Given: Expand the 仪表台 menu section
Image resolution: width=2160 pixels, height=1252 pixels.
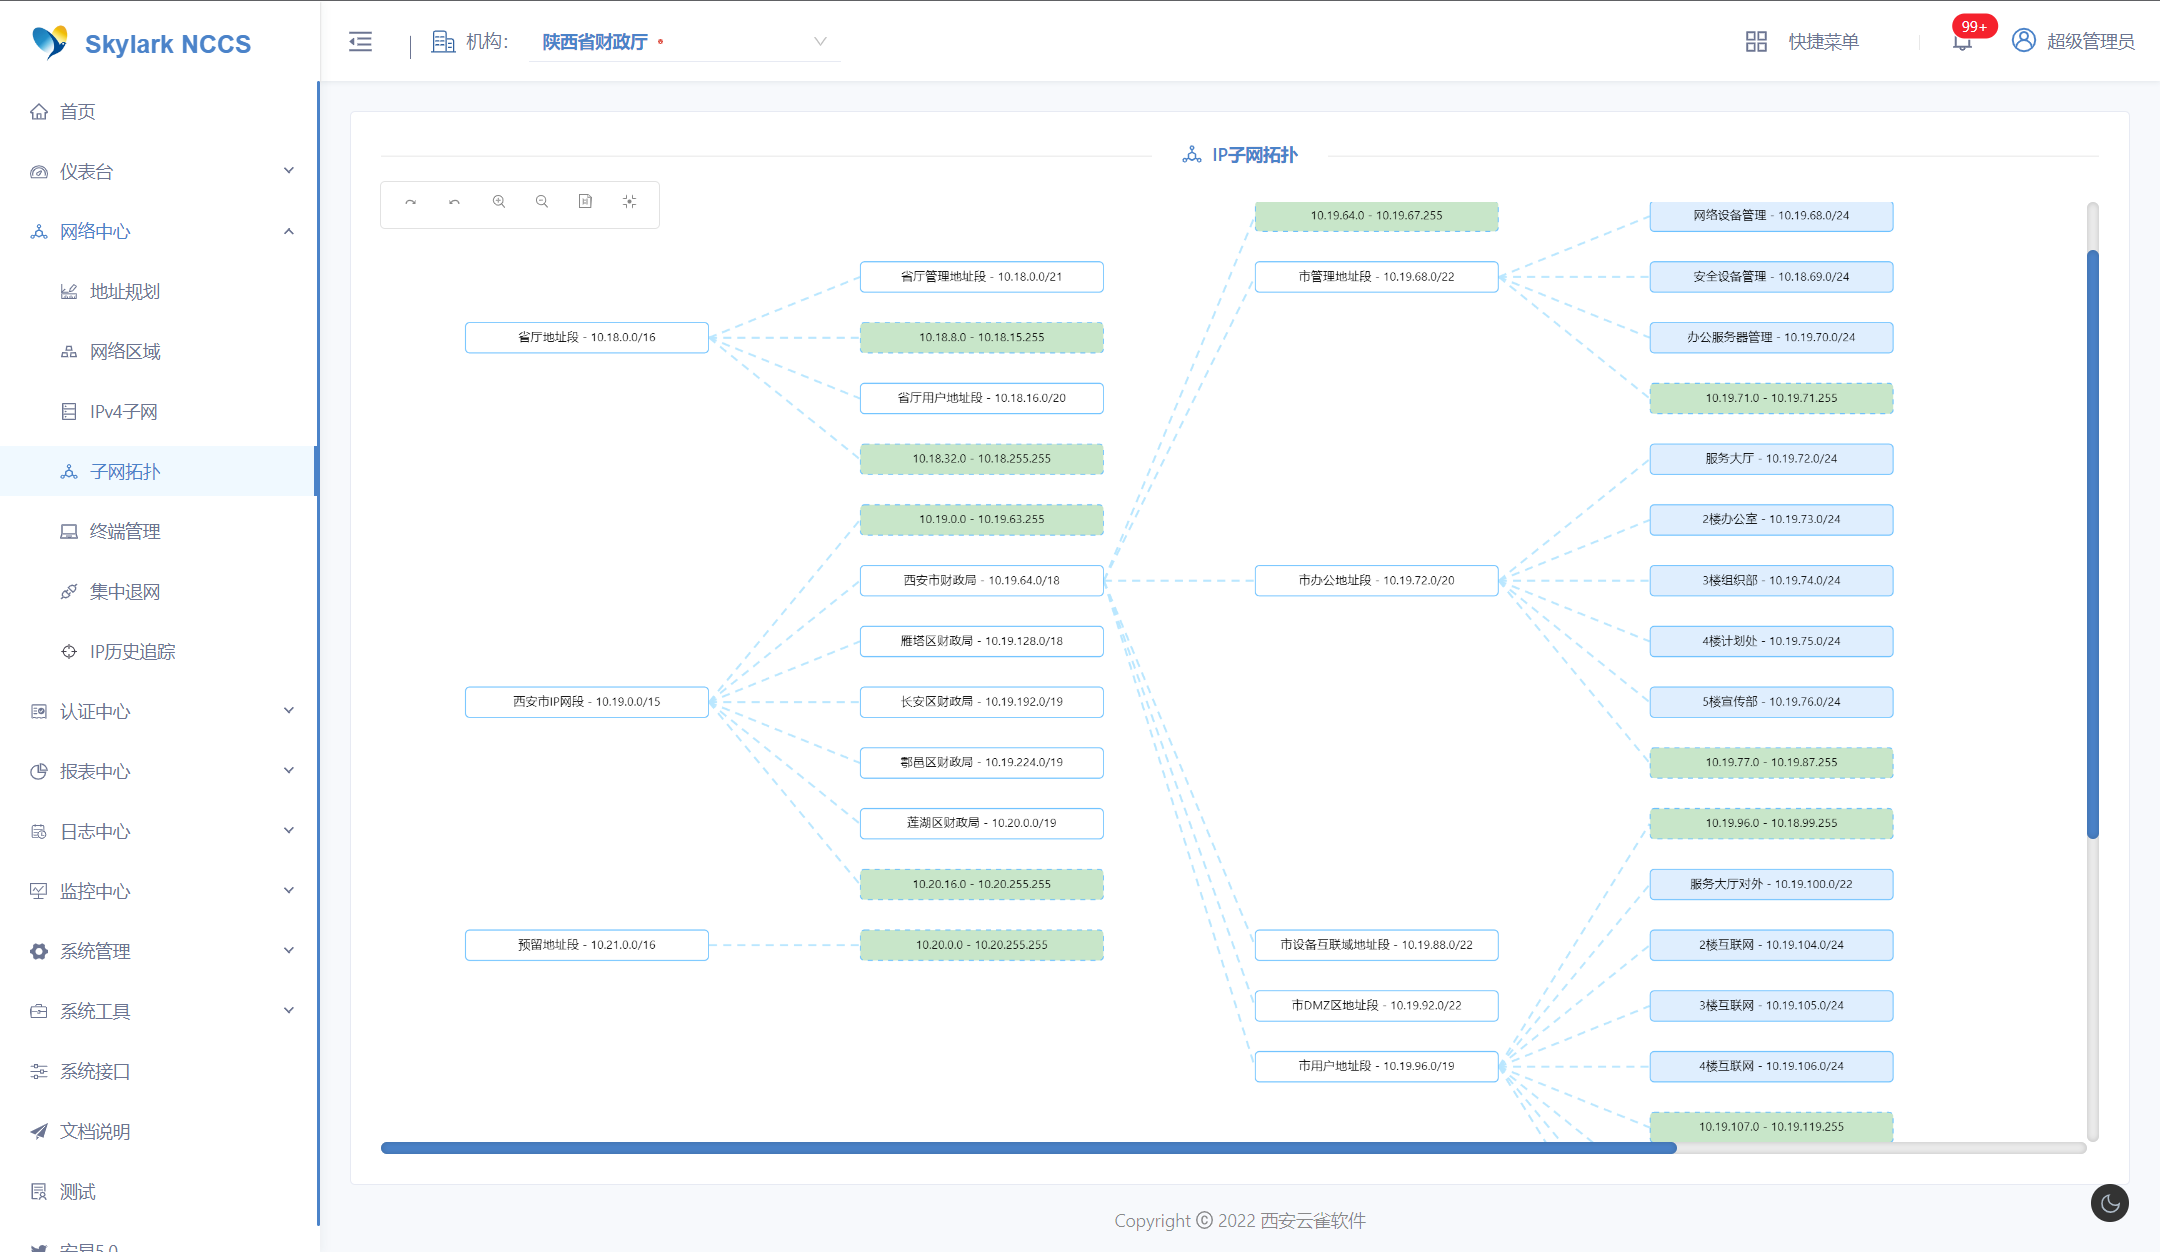Looking at the screenshot, I should pyautogui.click(x=160, y=172).
